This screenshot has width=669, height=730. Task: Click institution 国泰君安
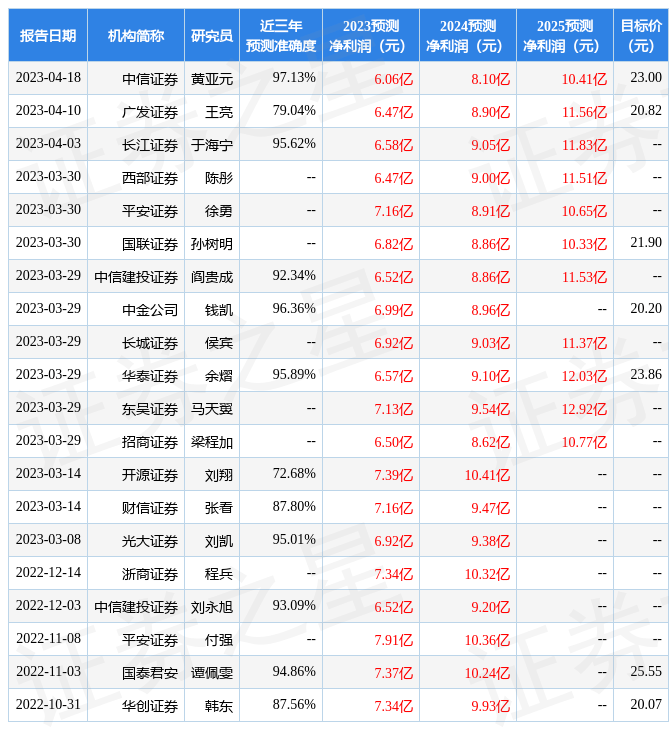point(150,674)
